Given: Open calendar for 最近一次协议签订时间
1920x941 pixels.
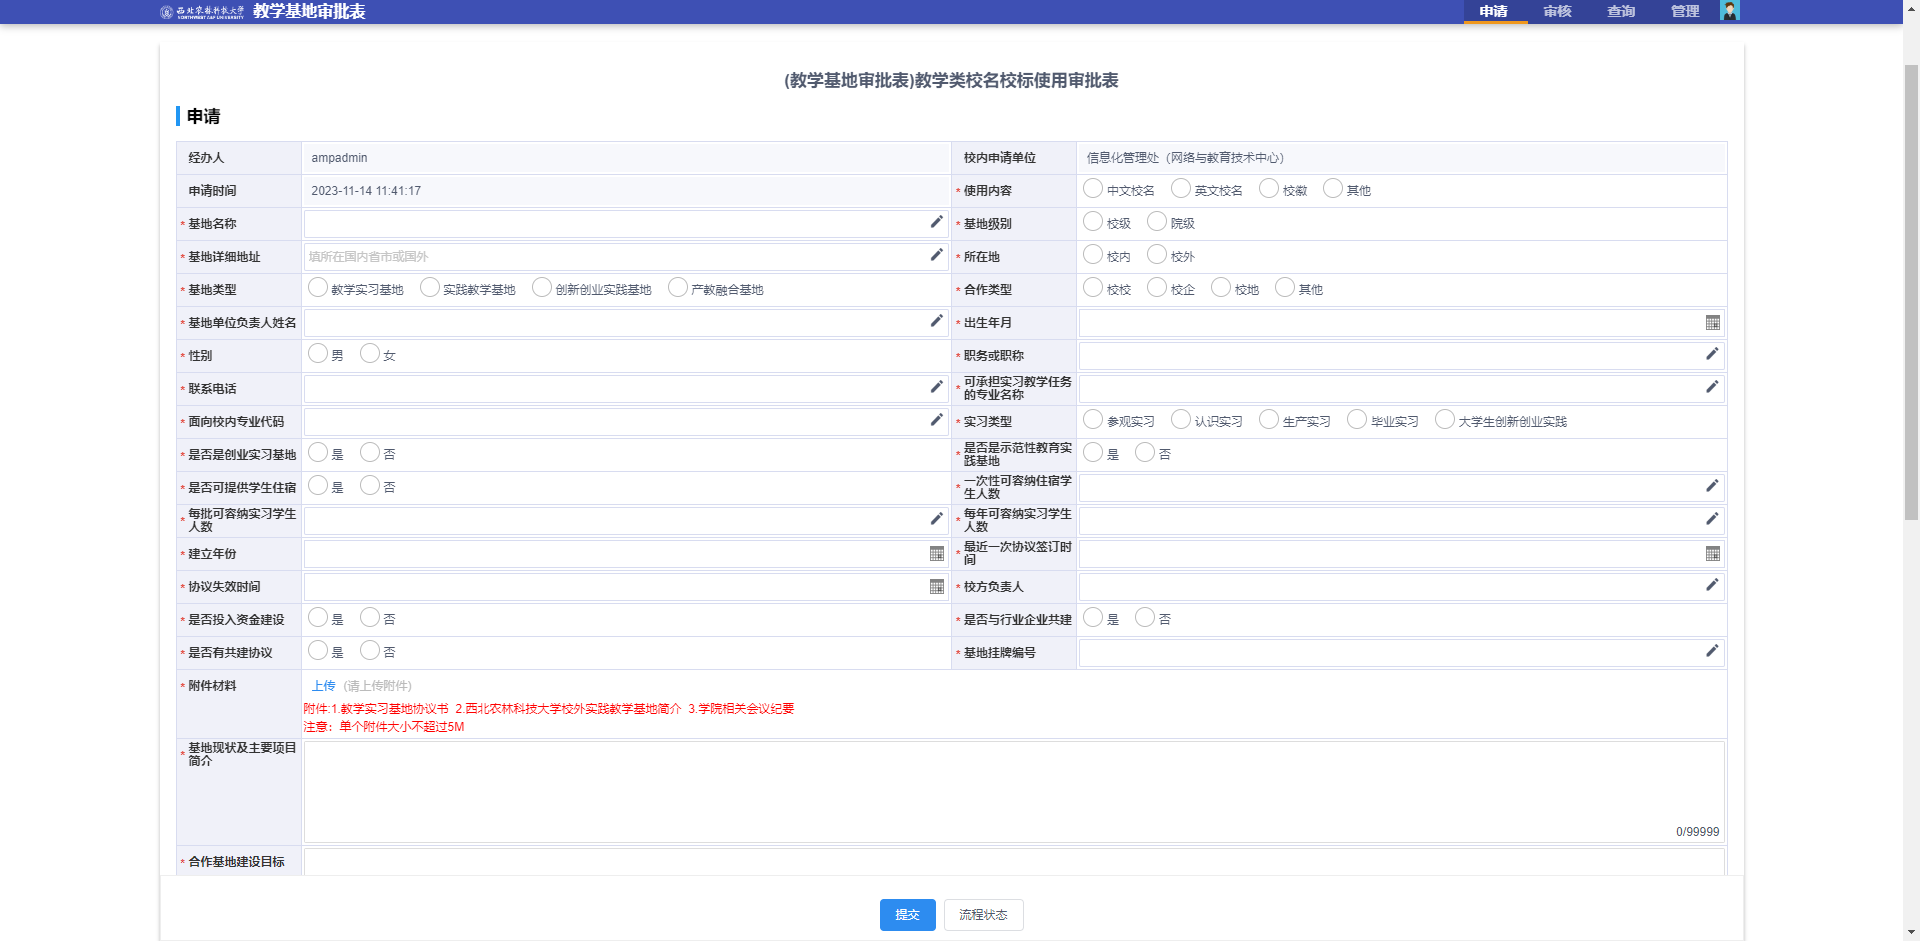Looking at the screenshot, I should 1712,554.
